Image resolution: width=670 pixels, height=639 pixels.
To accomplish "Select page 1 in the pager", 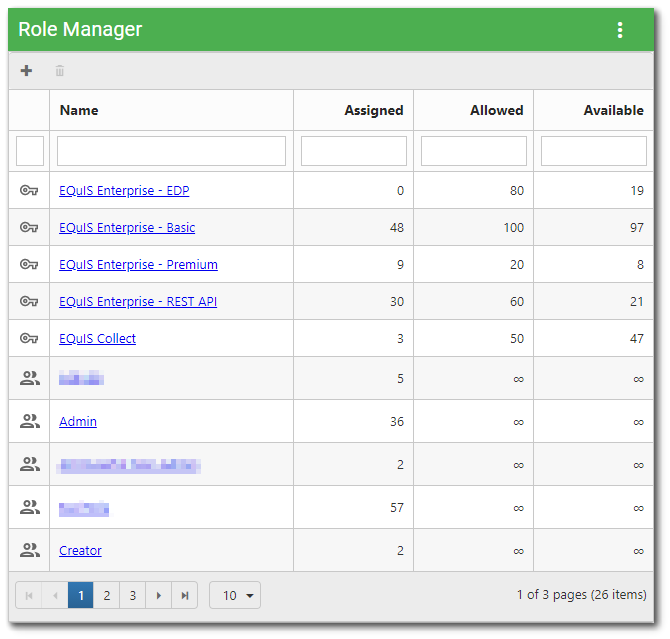I will pos(81,595).
